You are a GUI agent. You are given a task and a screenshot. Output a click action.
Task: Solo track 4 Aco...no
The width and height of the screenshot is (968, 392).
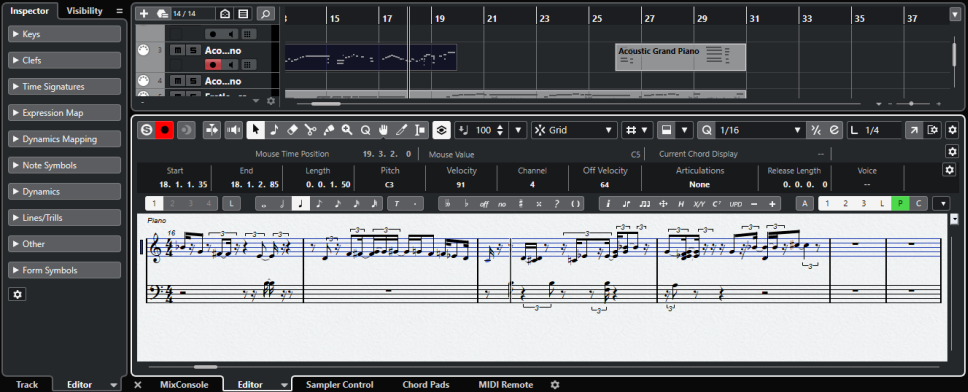pyautogui.click(x=193, y=81)
